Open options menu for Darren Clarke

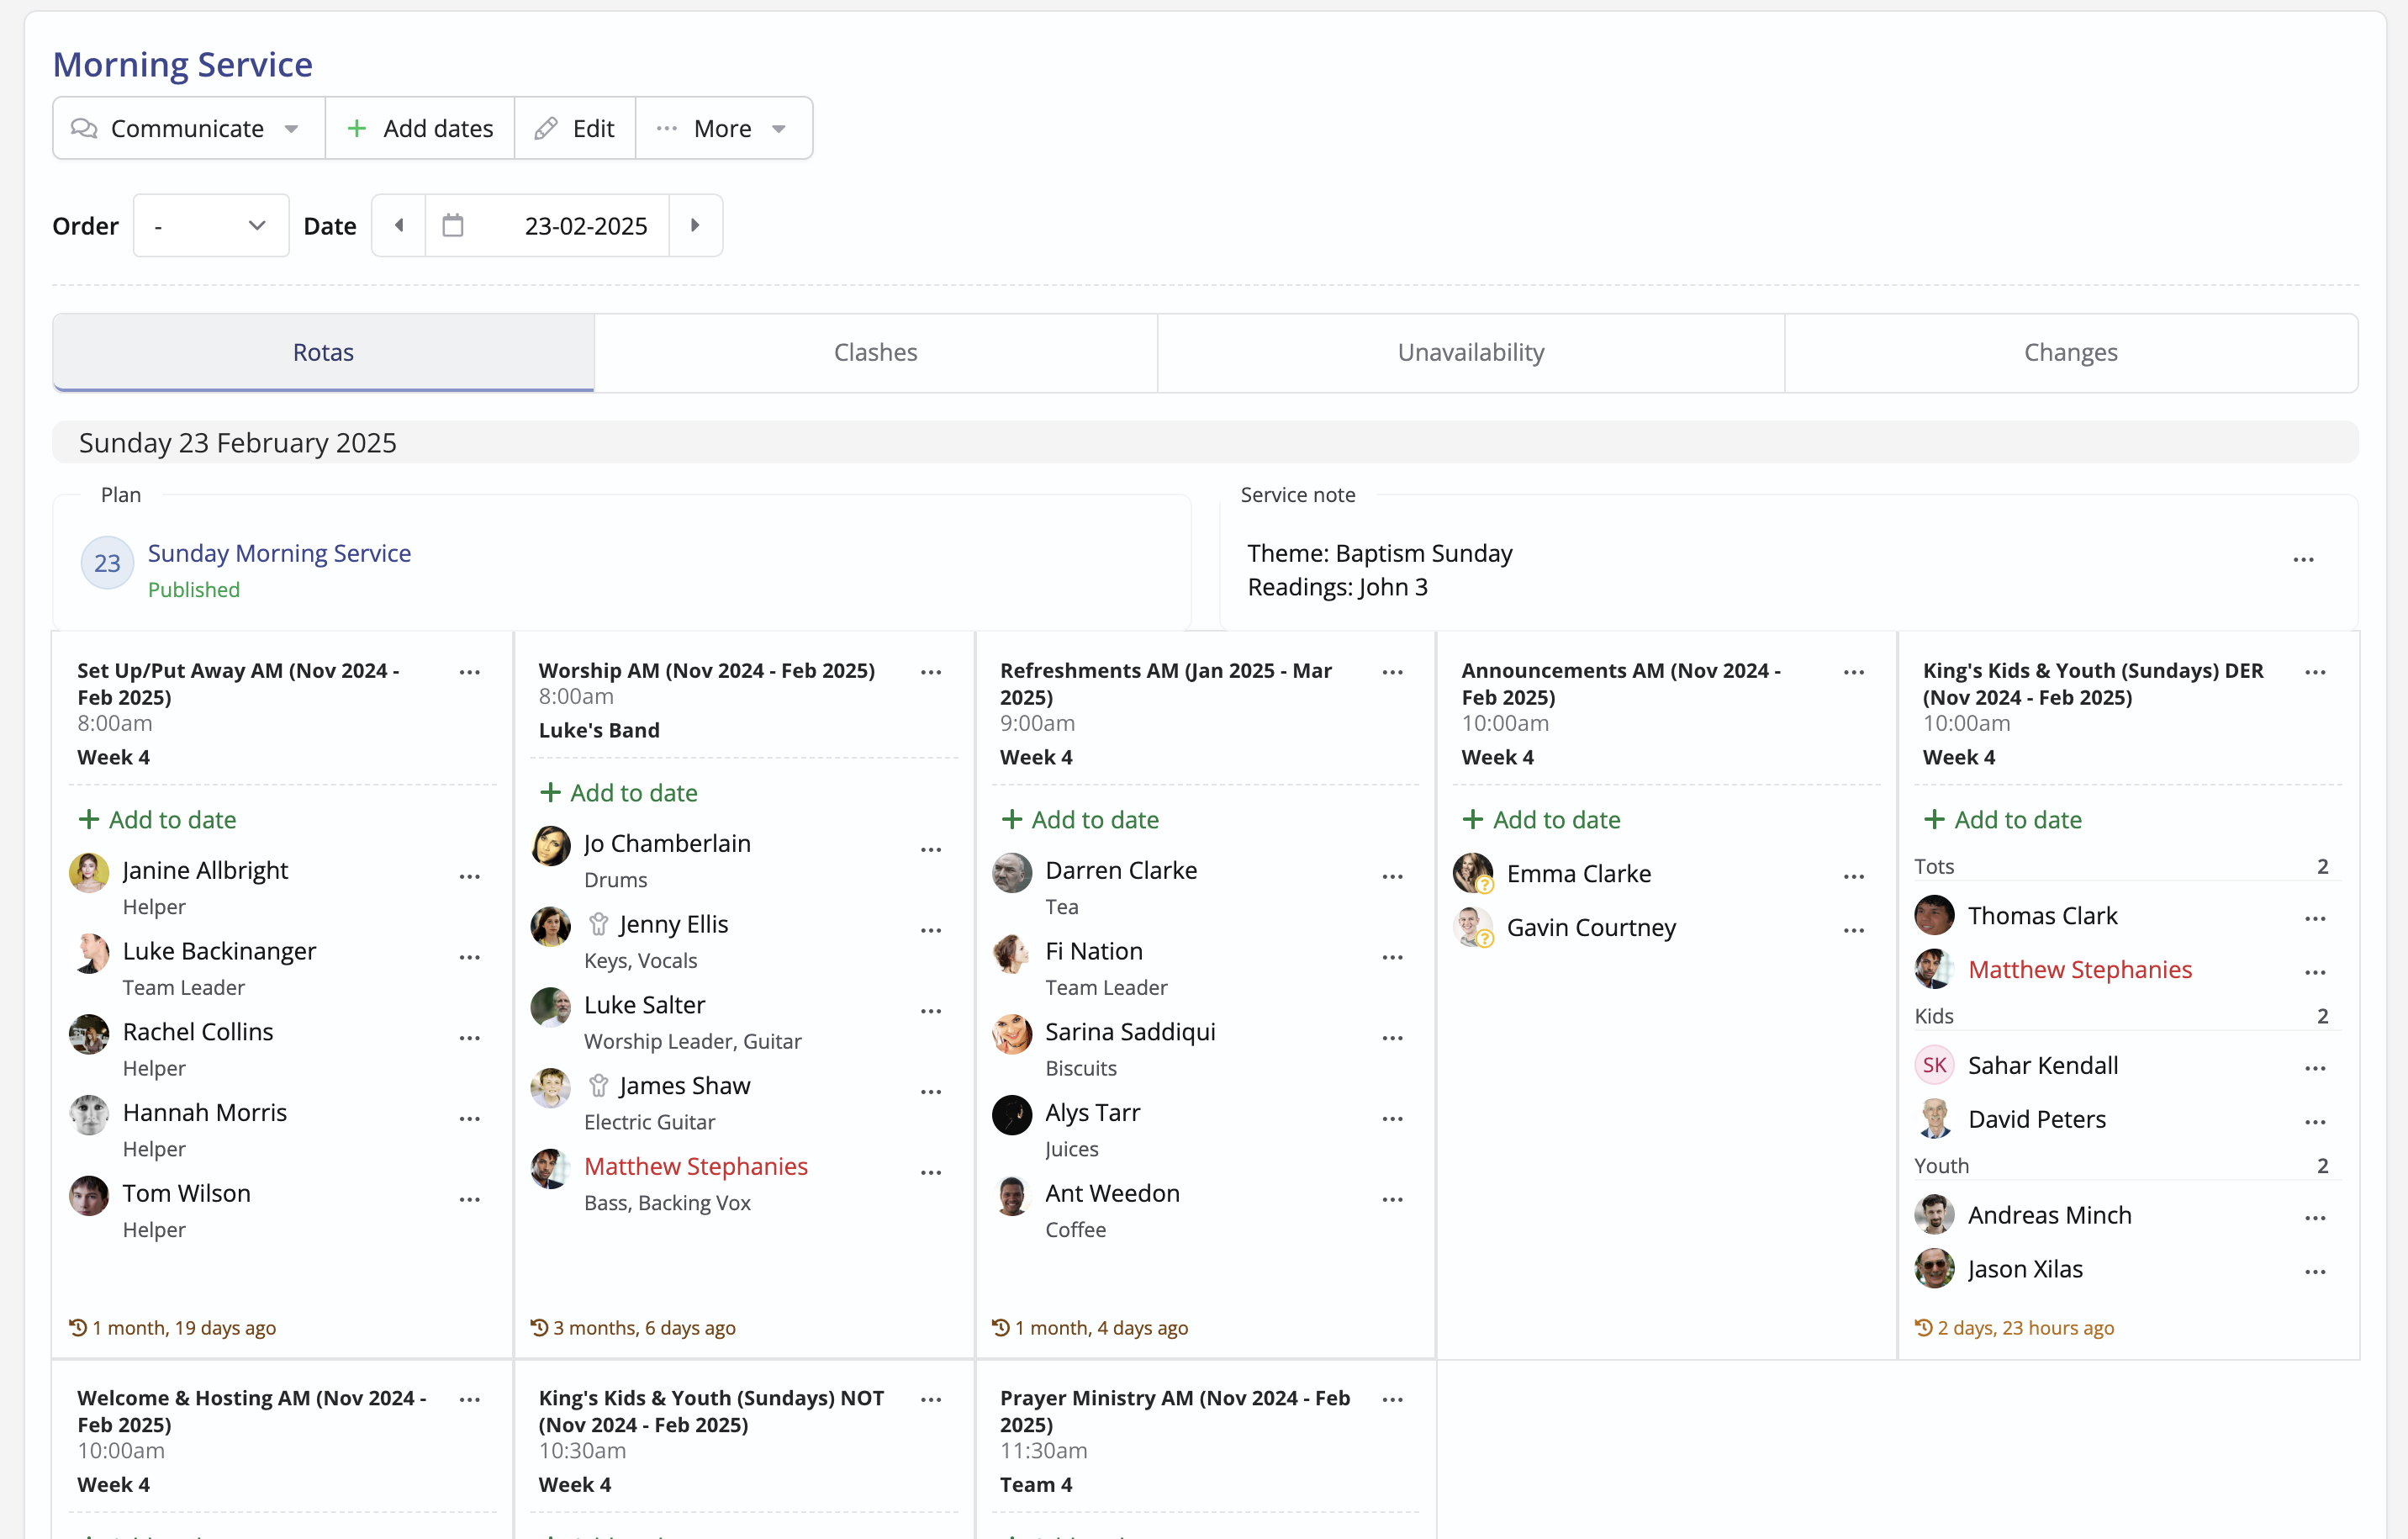(1392, 876)
